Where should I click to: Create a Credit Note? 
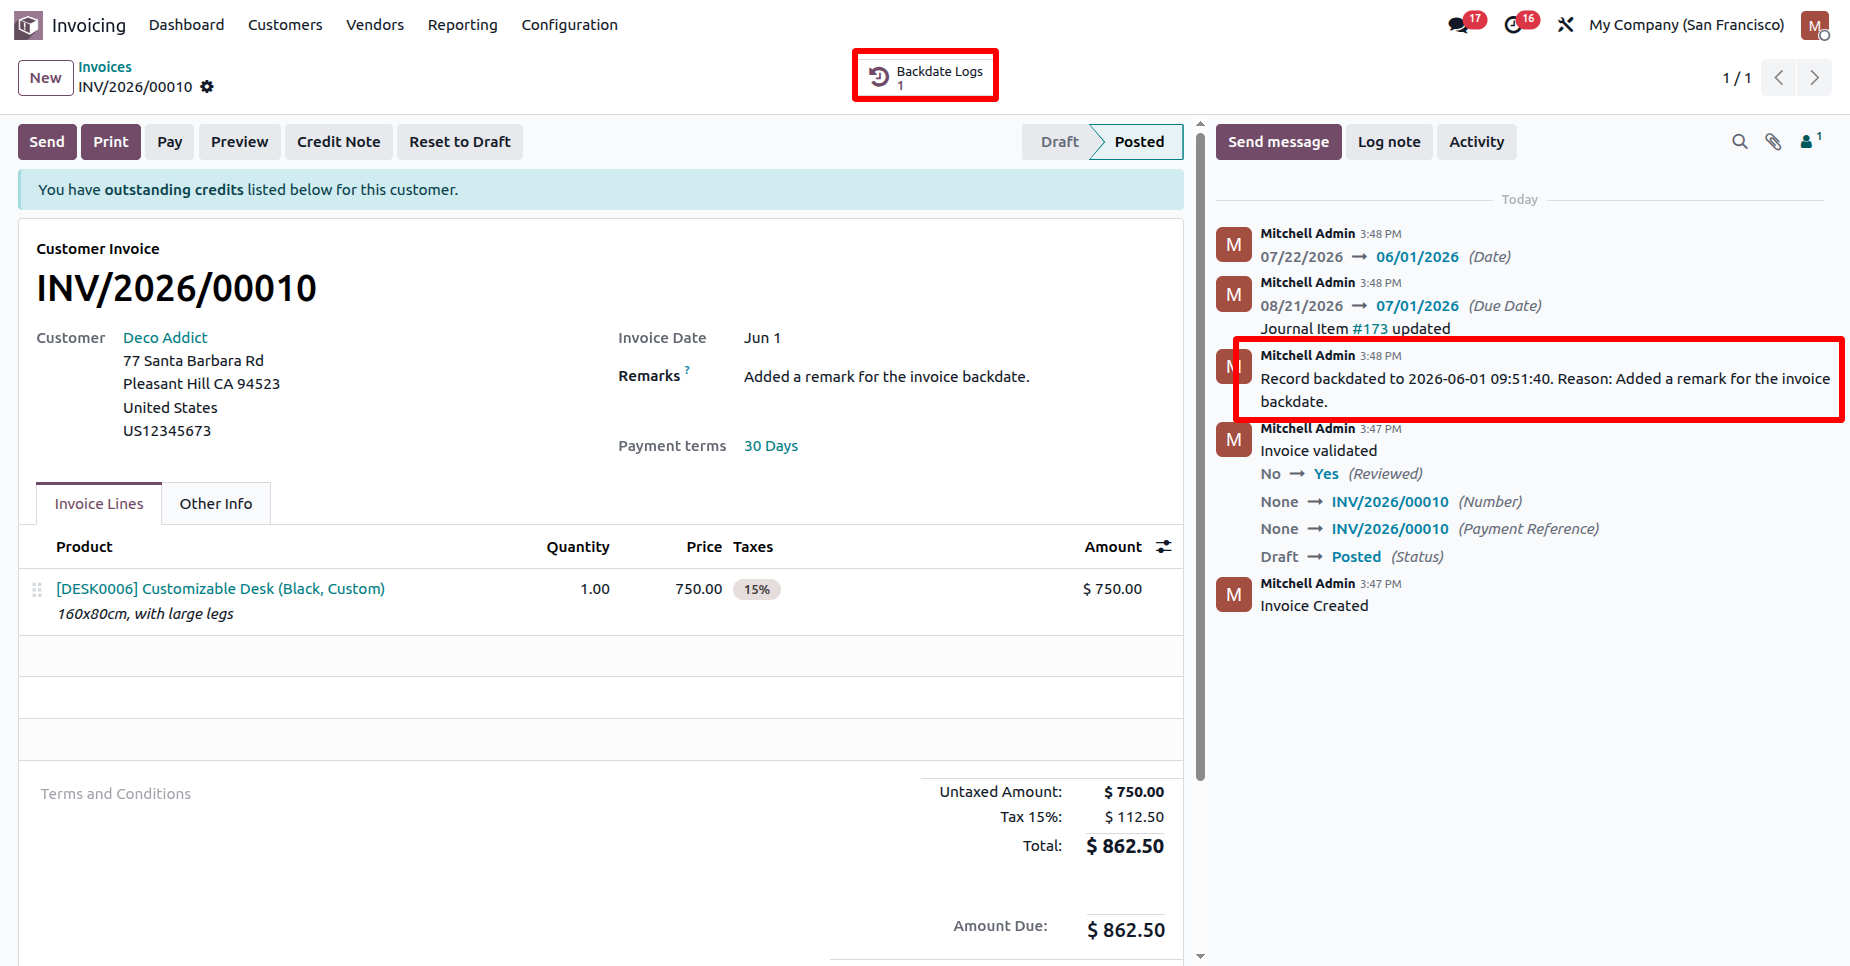(x=339, y=142)
